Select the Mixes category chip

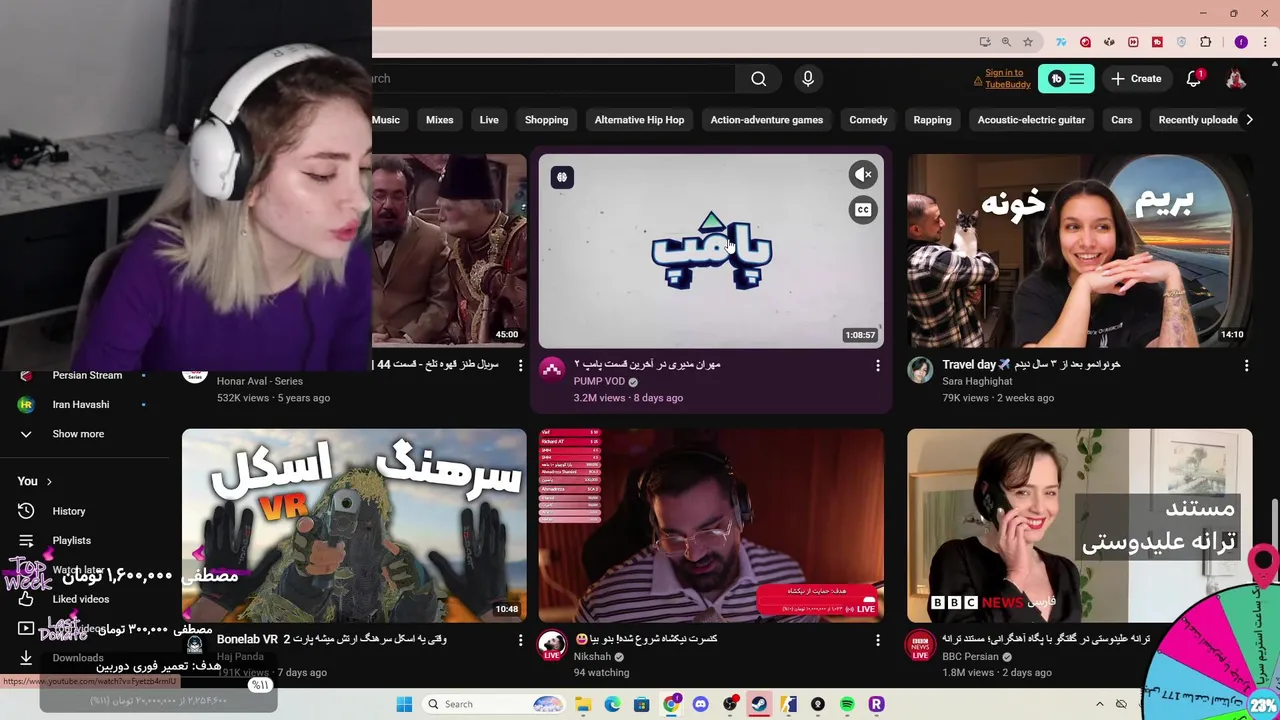(x=440, y=120)
